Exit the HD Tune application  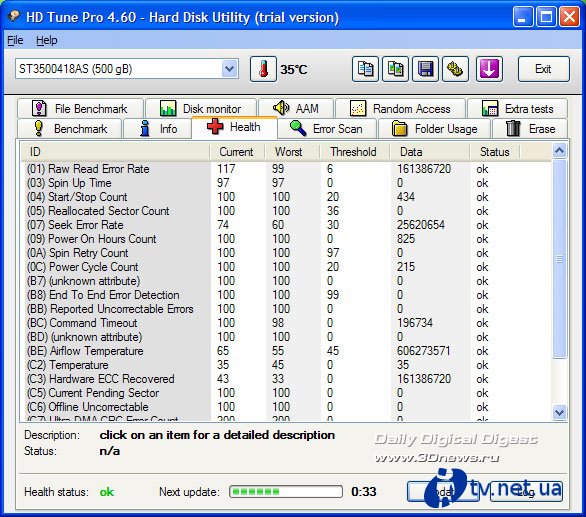[x=543, y=69]
